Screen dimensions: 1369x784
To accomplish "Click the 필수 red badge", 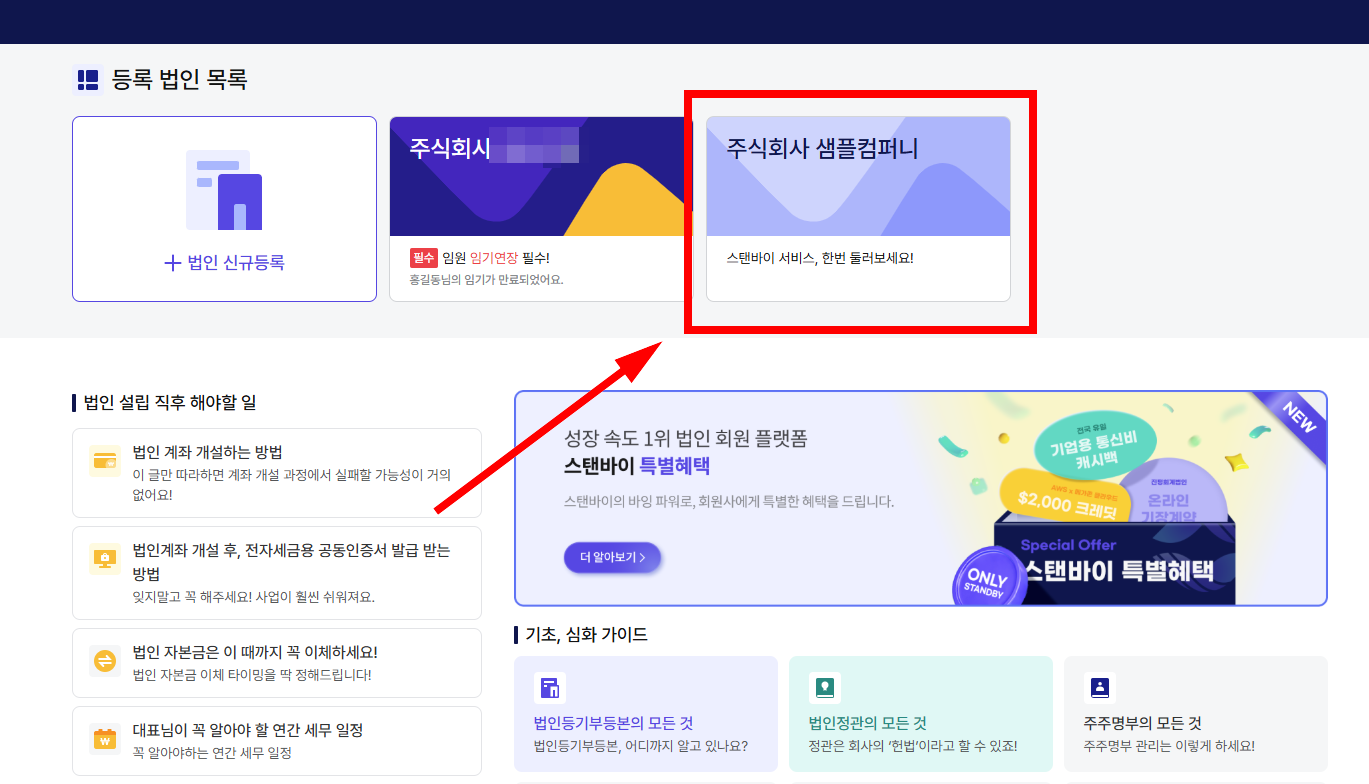I will point(425,257).
